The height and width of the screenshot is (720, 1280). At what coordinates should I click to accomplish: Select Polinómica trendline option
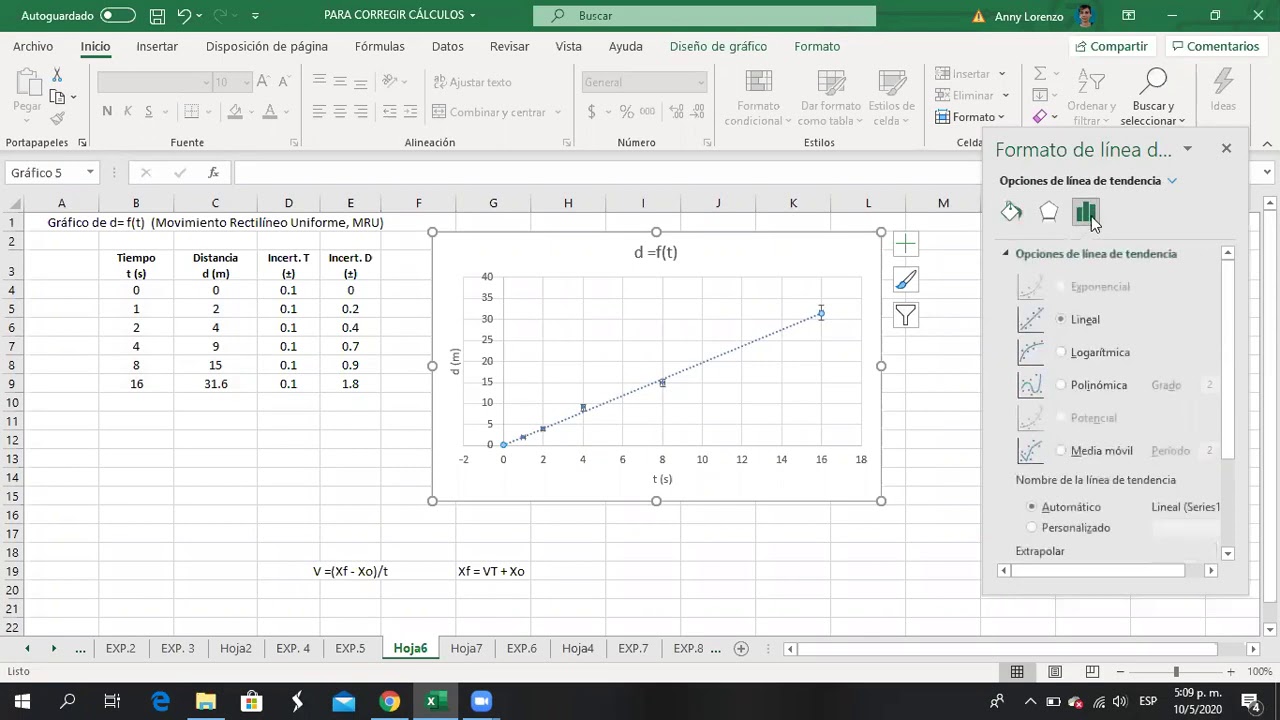(x=1061, y=385)
